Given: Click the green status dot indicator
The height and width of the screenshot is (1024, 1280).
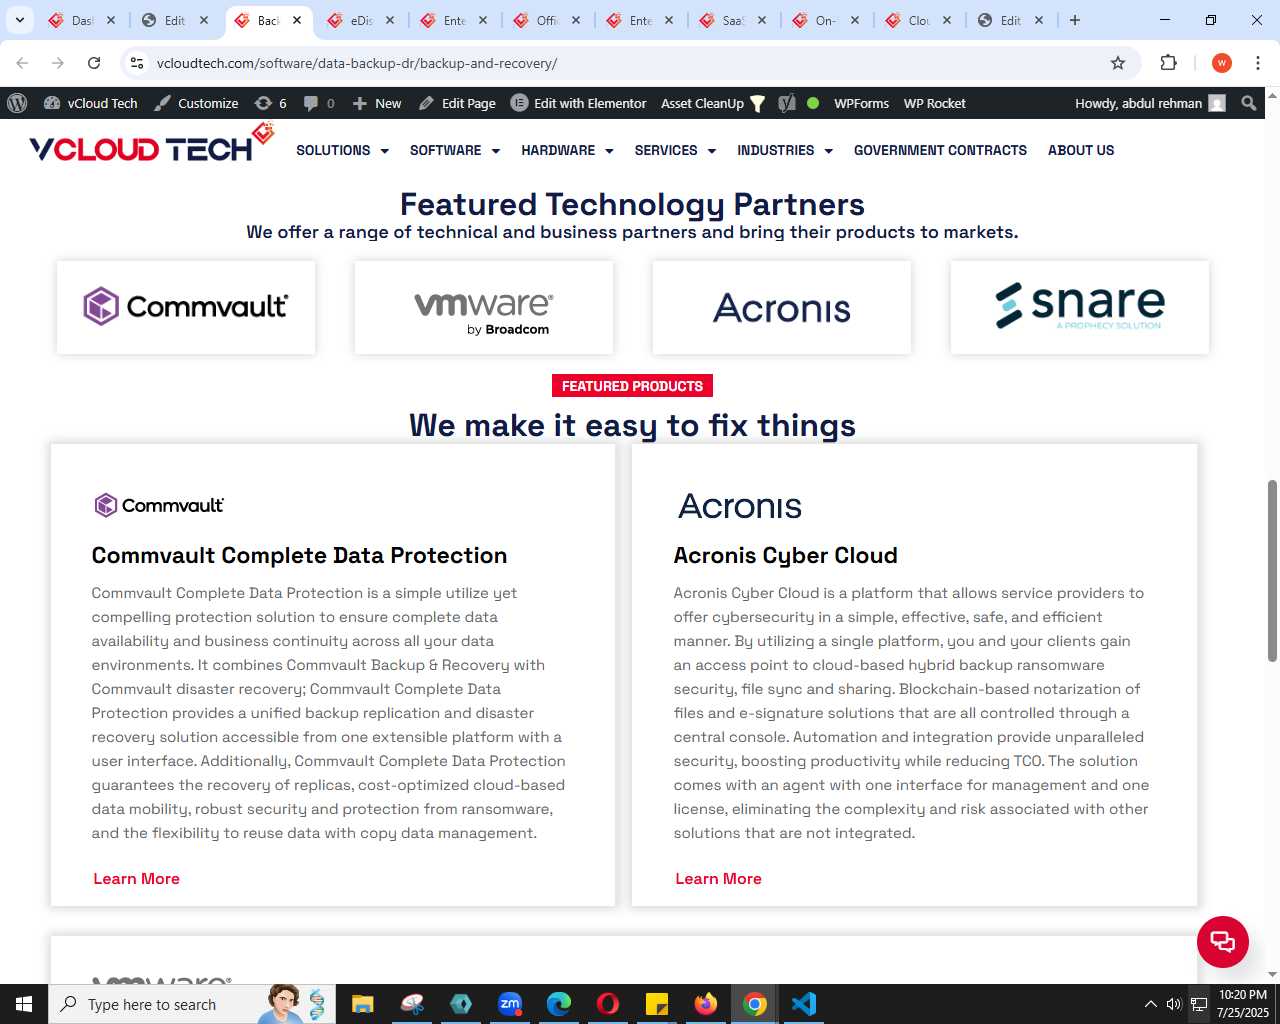Looking at the screenshot, I should pos(813,103).
